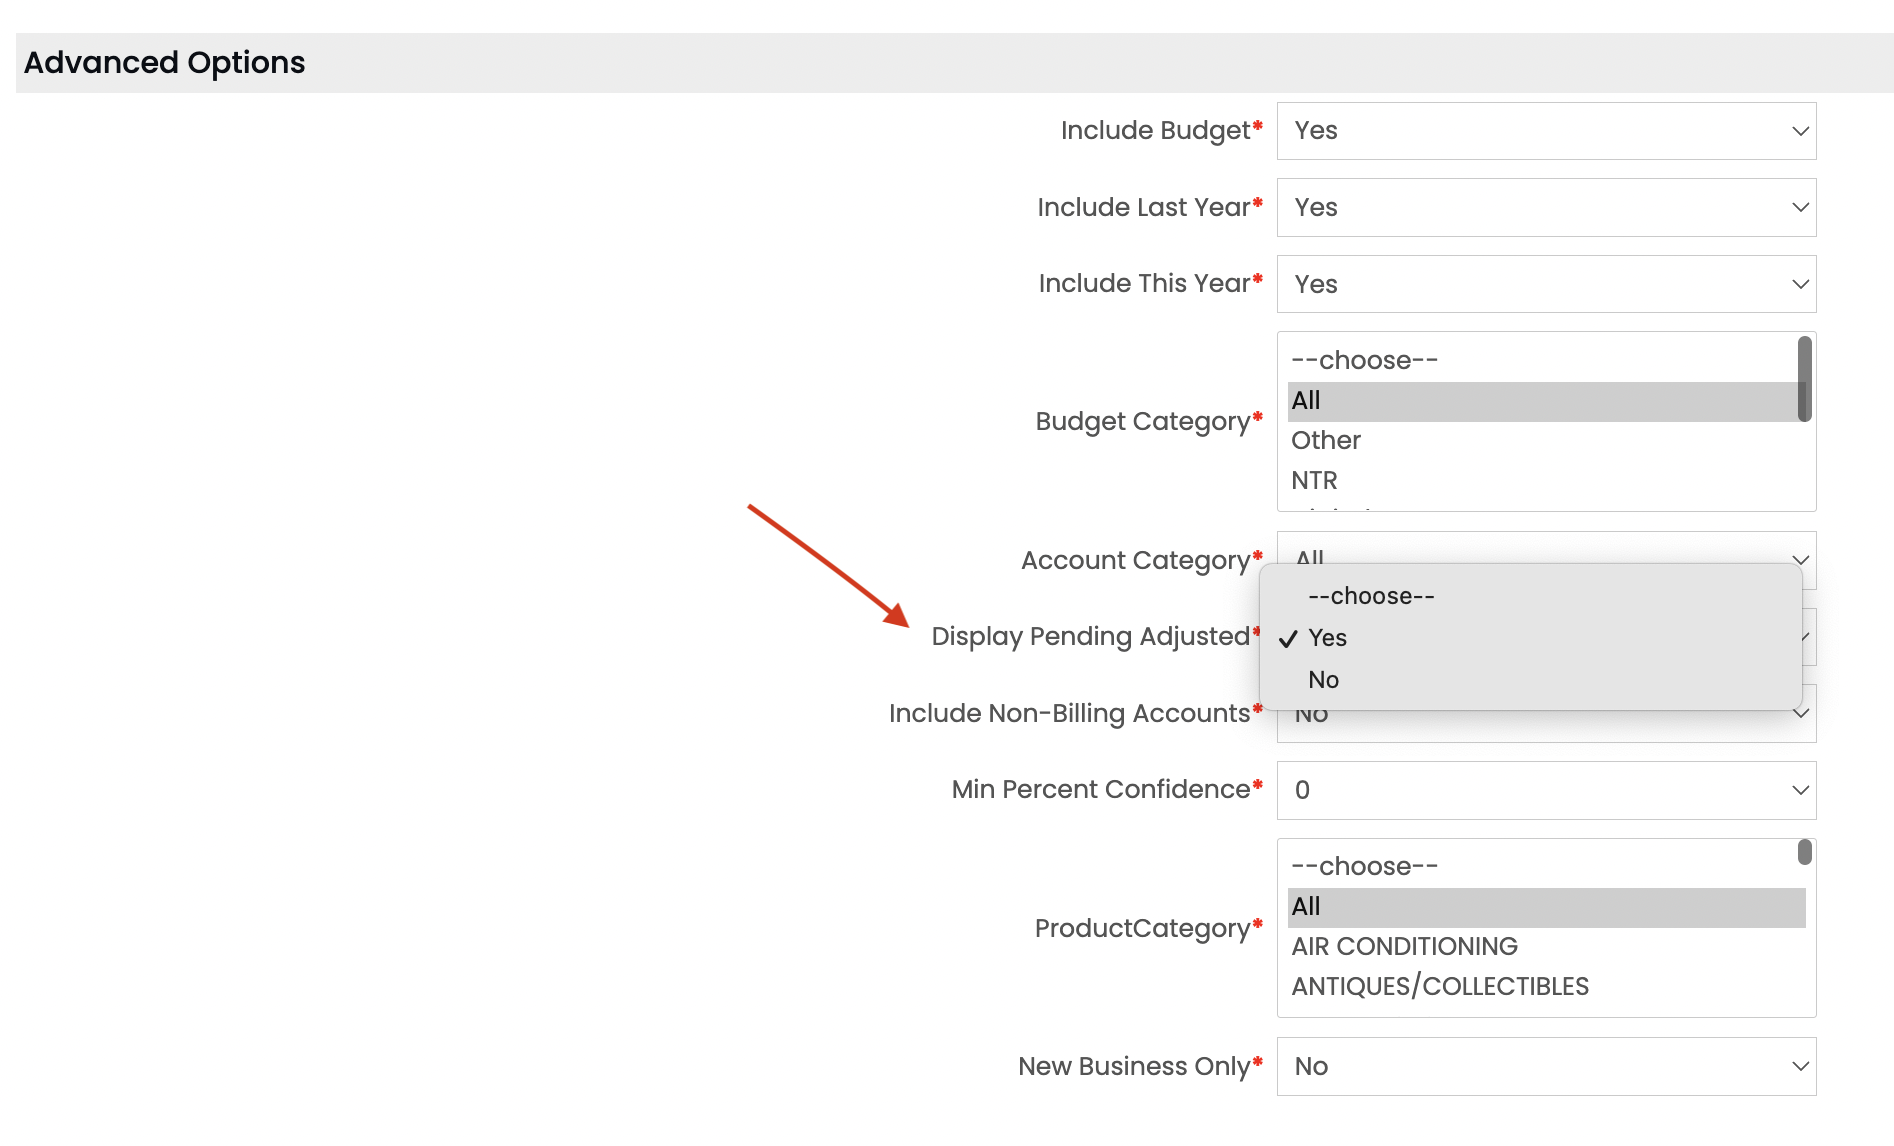
Task: Open the Min Percent Confidence dropdown
Action: tap(1546, 790)
